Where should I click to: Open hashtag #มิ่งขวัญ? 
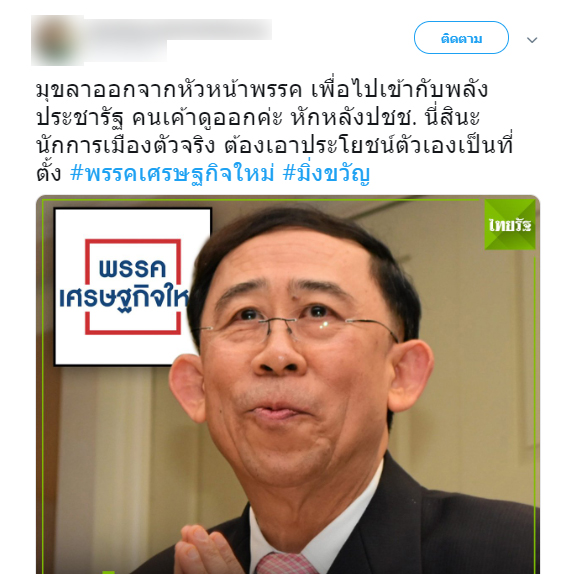[326, 174]
